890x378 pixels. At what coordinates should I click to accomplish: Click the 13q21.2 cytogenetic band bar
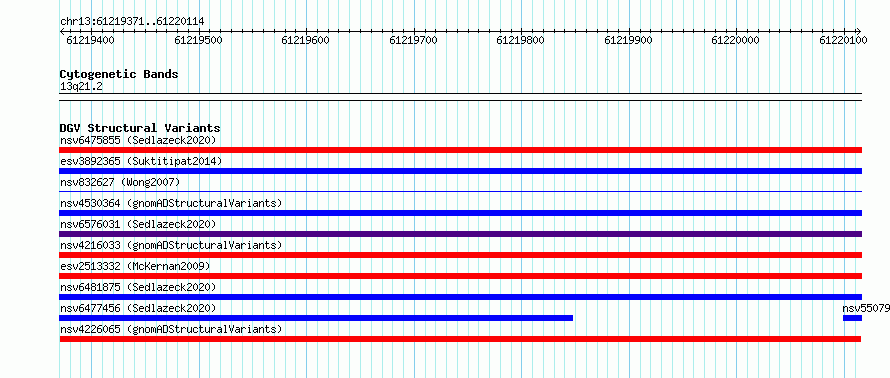click(460, 97)
